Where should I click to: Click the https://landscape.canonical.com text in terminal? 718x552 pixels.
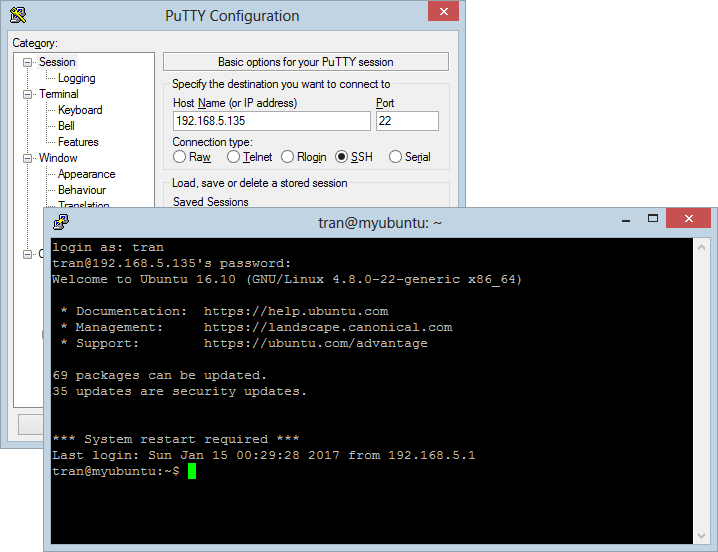coord(328,328)
